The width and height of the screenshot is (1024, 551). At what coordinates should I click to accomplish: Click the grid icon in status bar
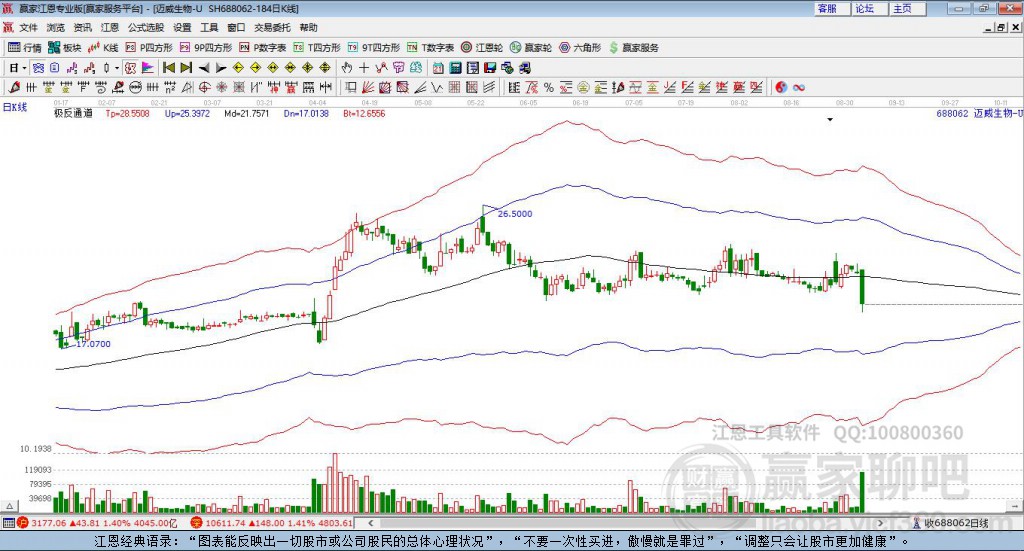point(8,523)
